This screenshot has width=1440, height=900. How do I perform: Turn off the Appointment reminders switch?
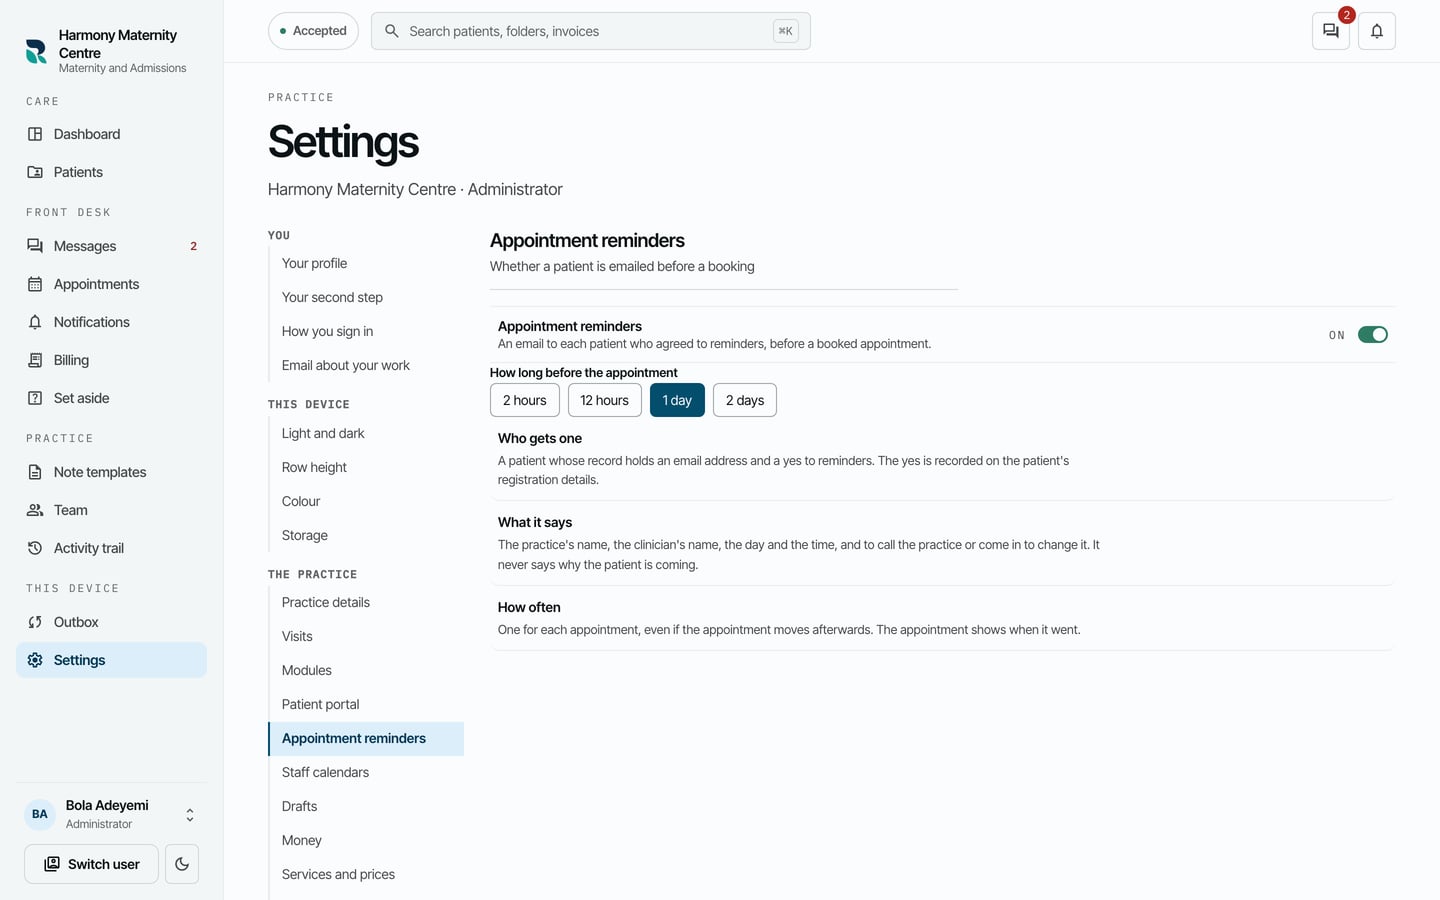(x=1373, y=335)
